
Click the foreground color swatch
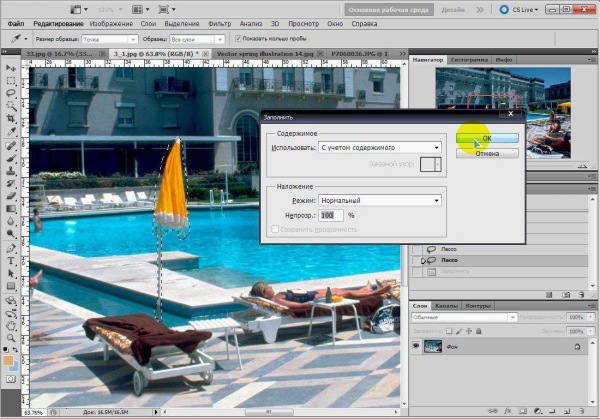point(7,360)
